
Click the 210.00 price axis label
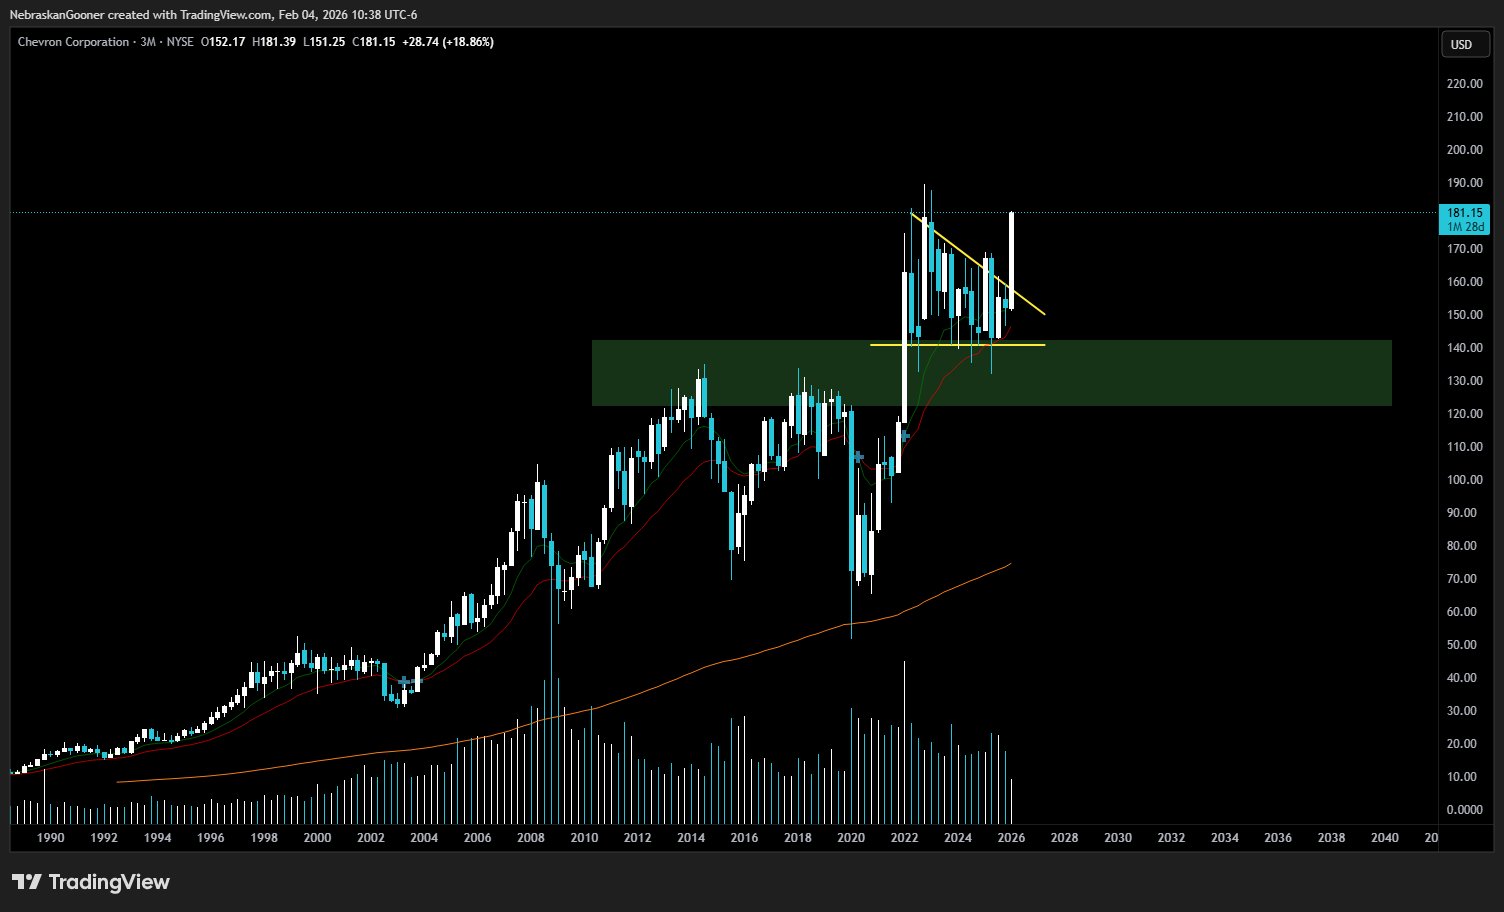click(x=1464, y=117)
